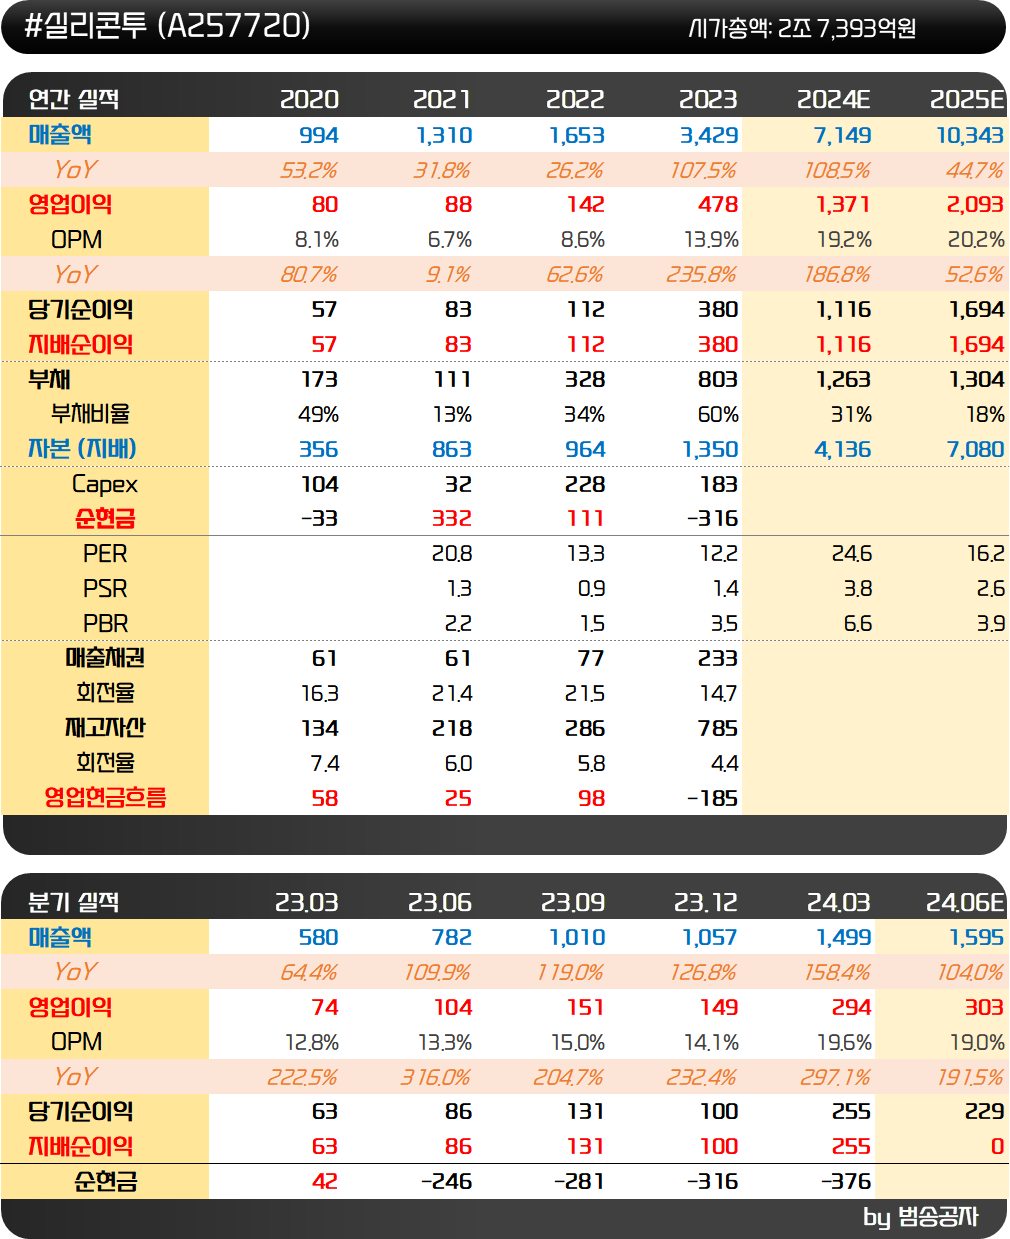Click quarterly revenue YoY 158.4%
This screenshot has width=1010, height=1239.
(x=835, y=972)
